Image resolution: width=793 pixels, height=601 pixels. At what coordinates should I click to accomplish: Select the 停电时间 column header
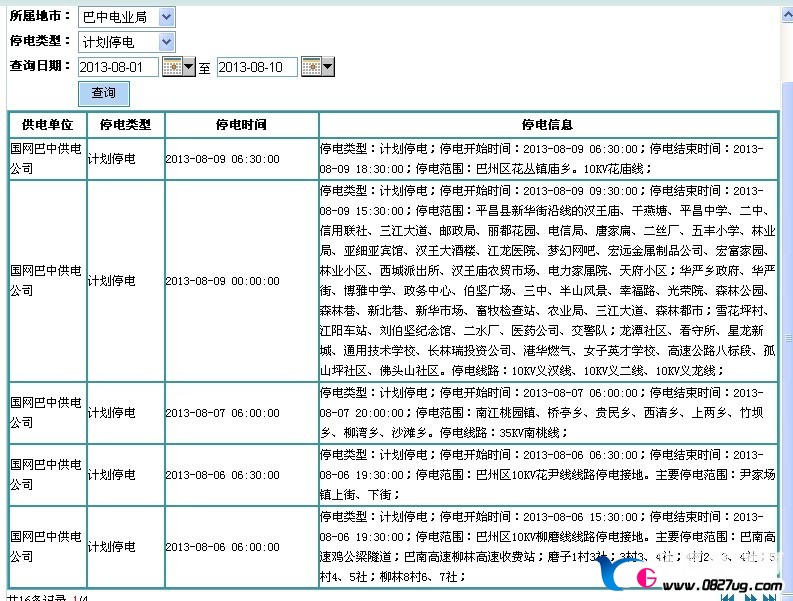[241, 125]
